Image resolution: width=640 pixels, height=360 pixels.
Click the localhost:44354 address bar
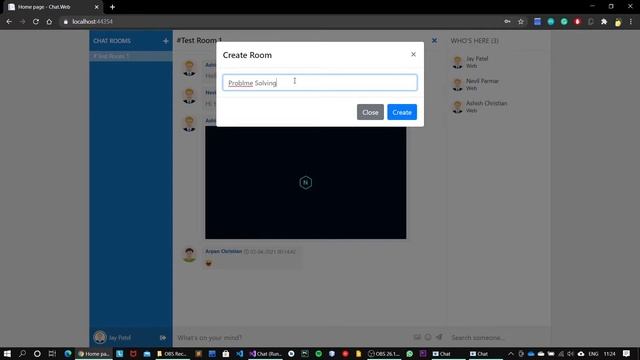282,22
